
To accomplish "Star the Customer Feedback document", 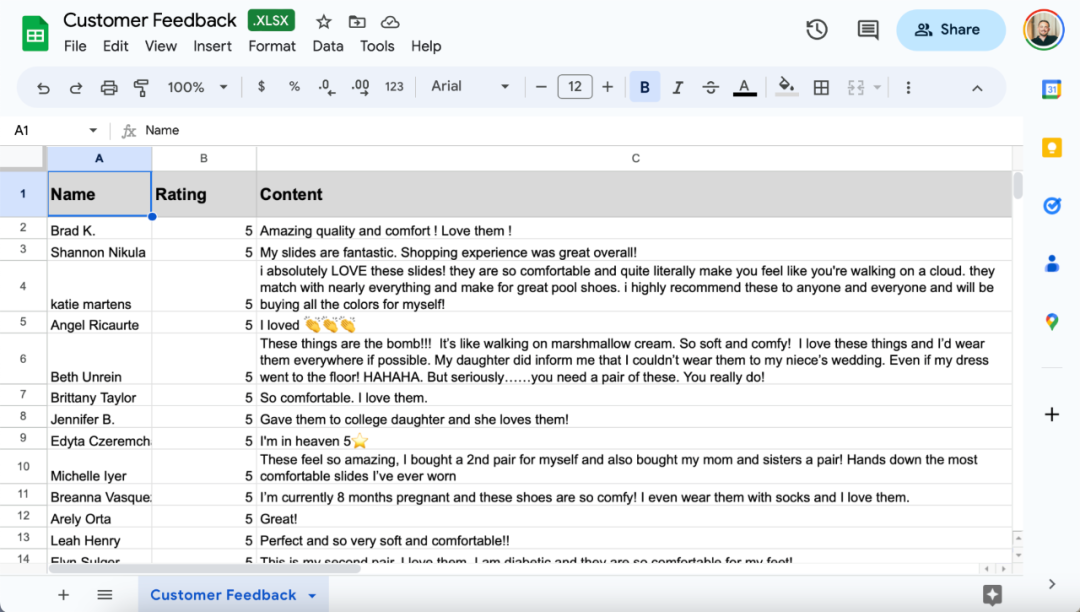I will click(324, 22).
